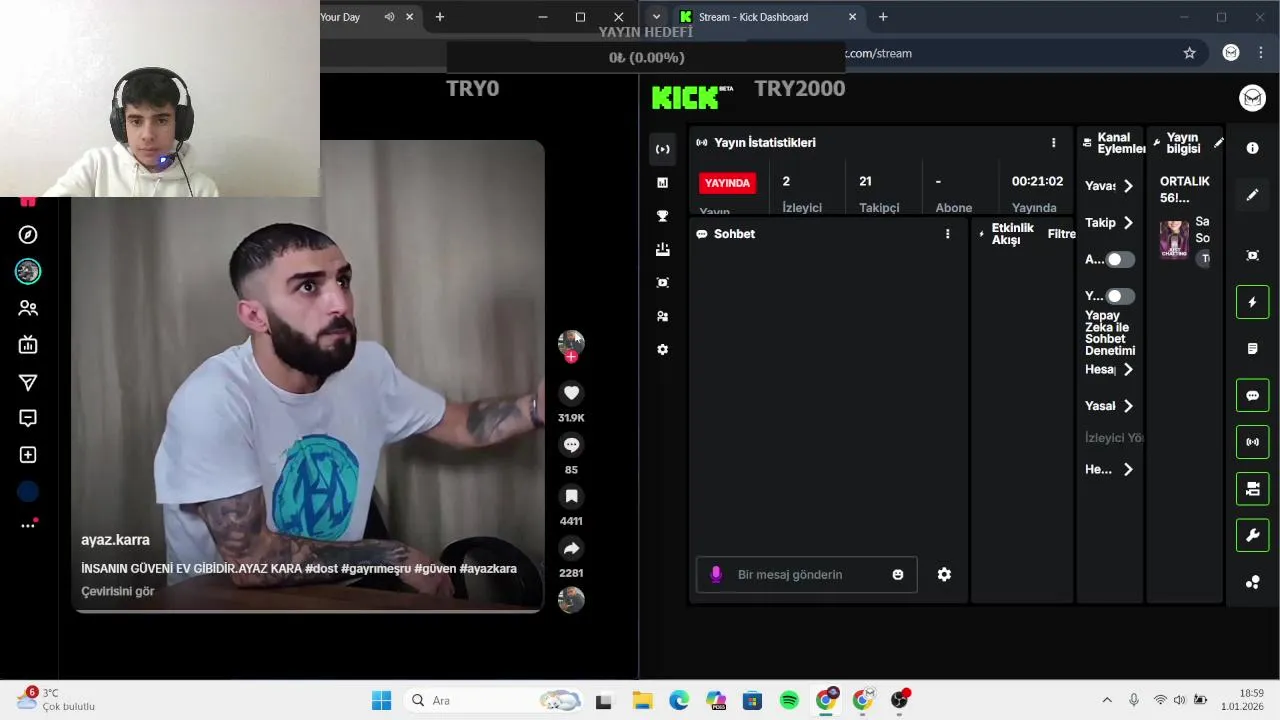This screenshot has width=1280, height=720.
Task: Follow creator with red plus badge
Action: pyautogui.click(x=571, y=357)
